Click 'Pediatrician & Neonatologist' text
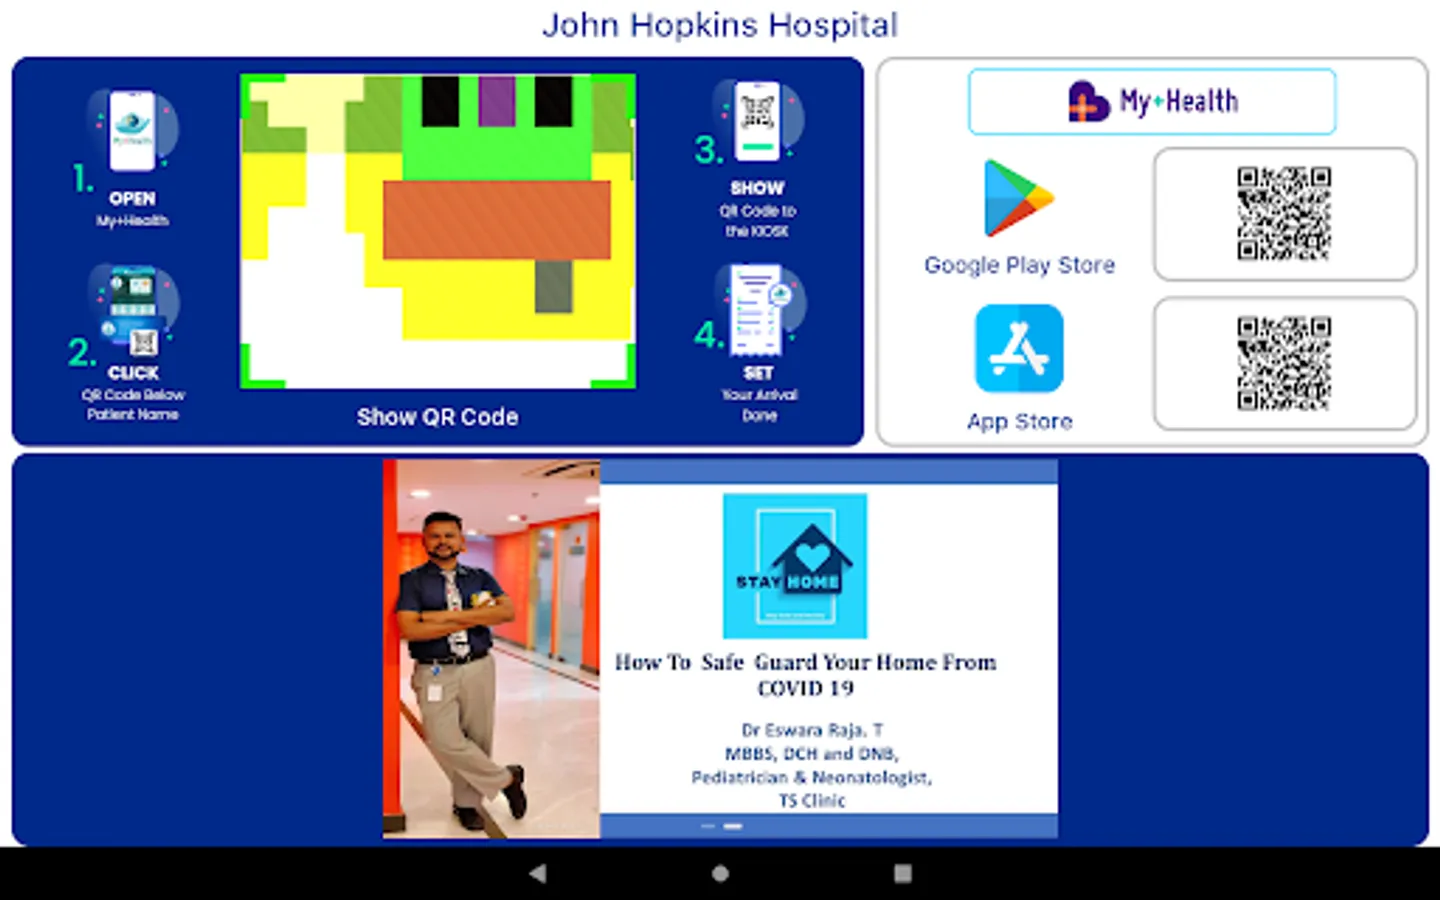Viewport: 1440px width, 900px height. point(812,777)
